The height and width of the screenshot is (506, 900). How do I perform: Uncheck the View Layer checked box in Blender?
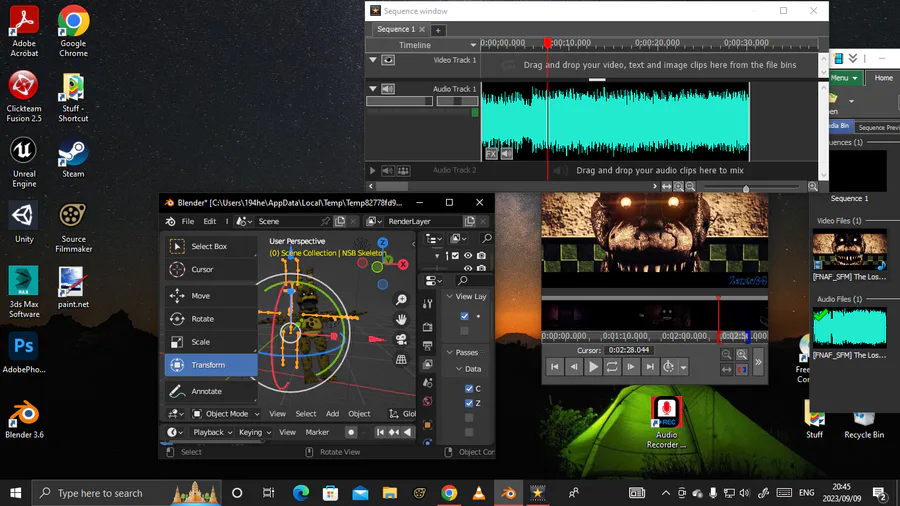(x=464, y=316)
